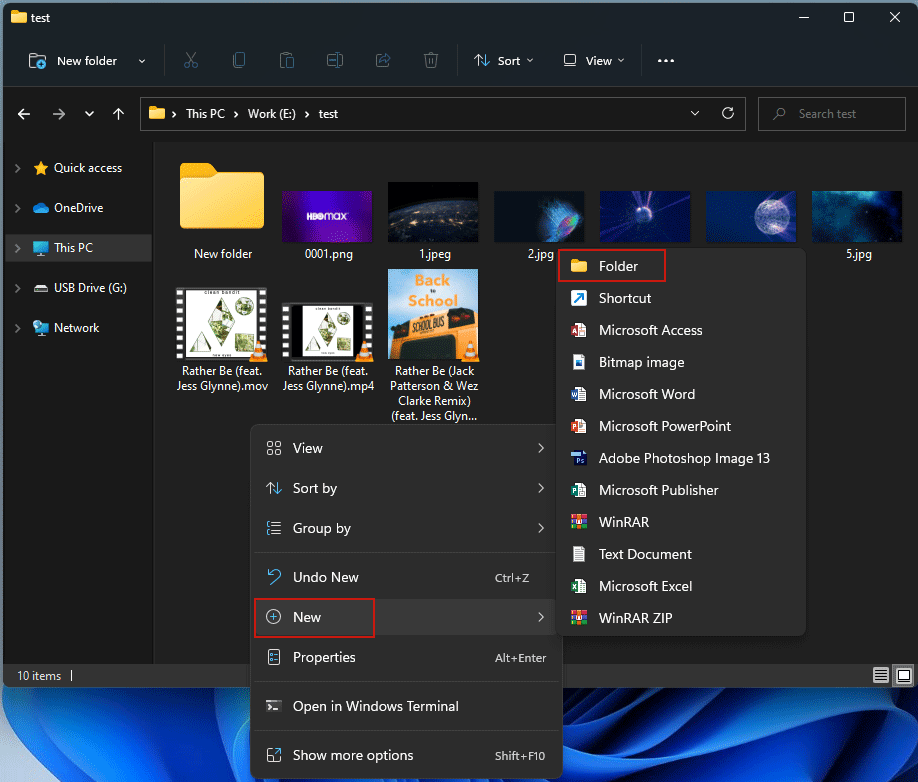Create a new WinRAR ZIP archive
This screenshot has height=782, width=918.
pos(681,618)
